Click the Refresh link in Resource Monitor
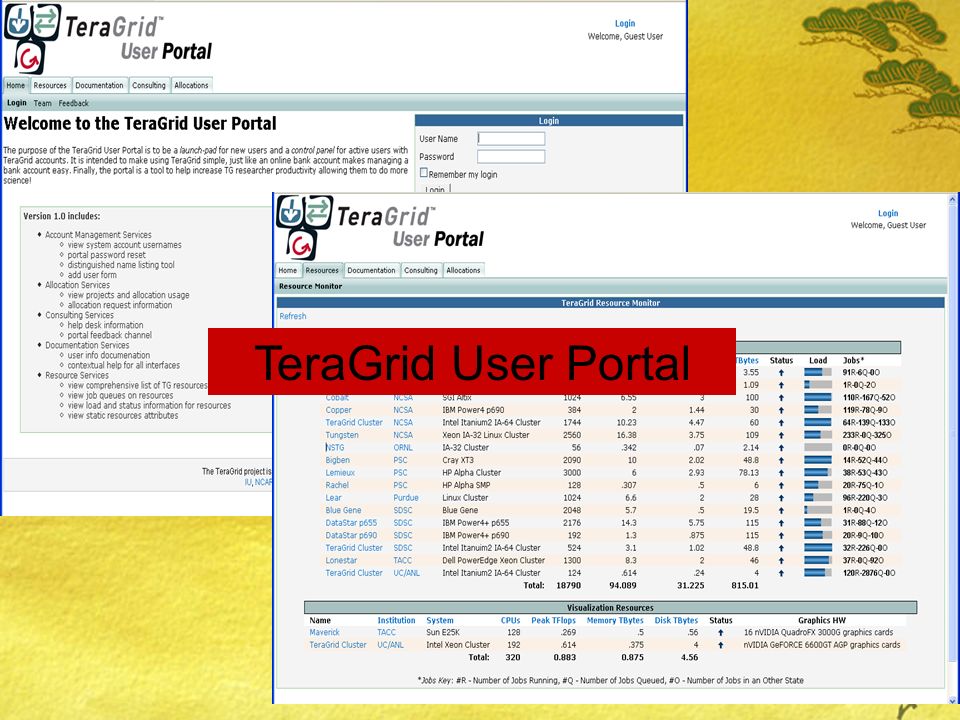This screenshot has width=960, height=720. click(x=293, y=316)
